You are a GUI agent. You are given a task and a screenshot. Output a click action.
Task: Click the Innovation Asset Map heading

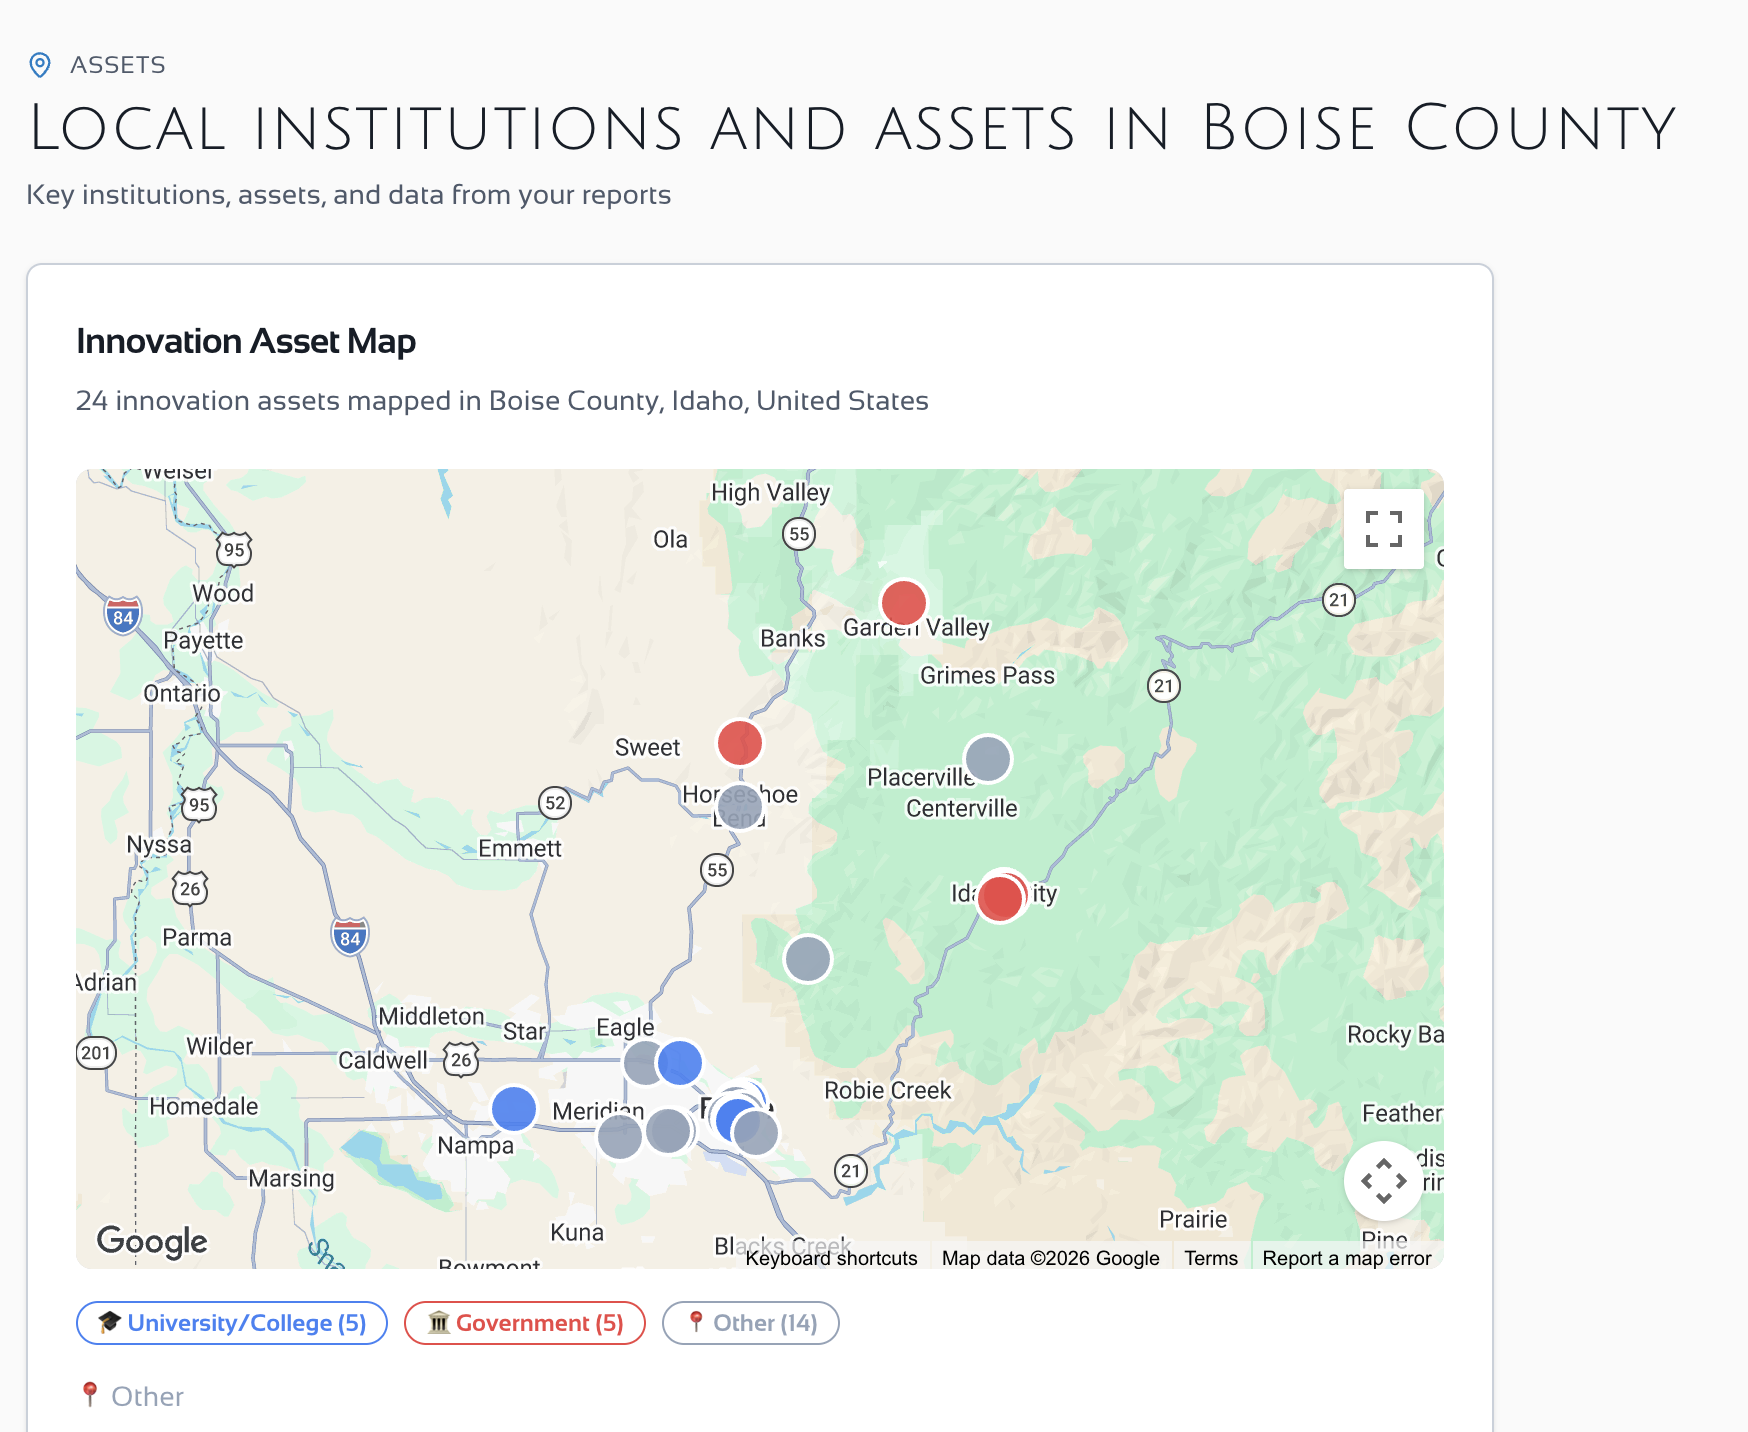pyautogui.click(x=246, y=341)
